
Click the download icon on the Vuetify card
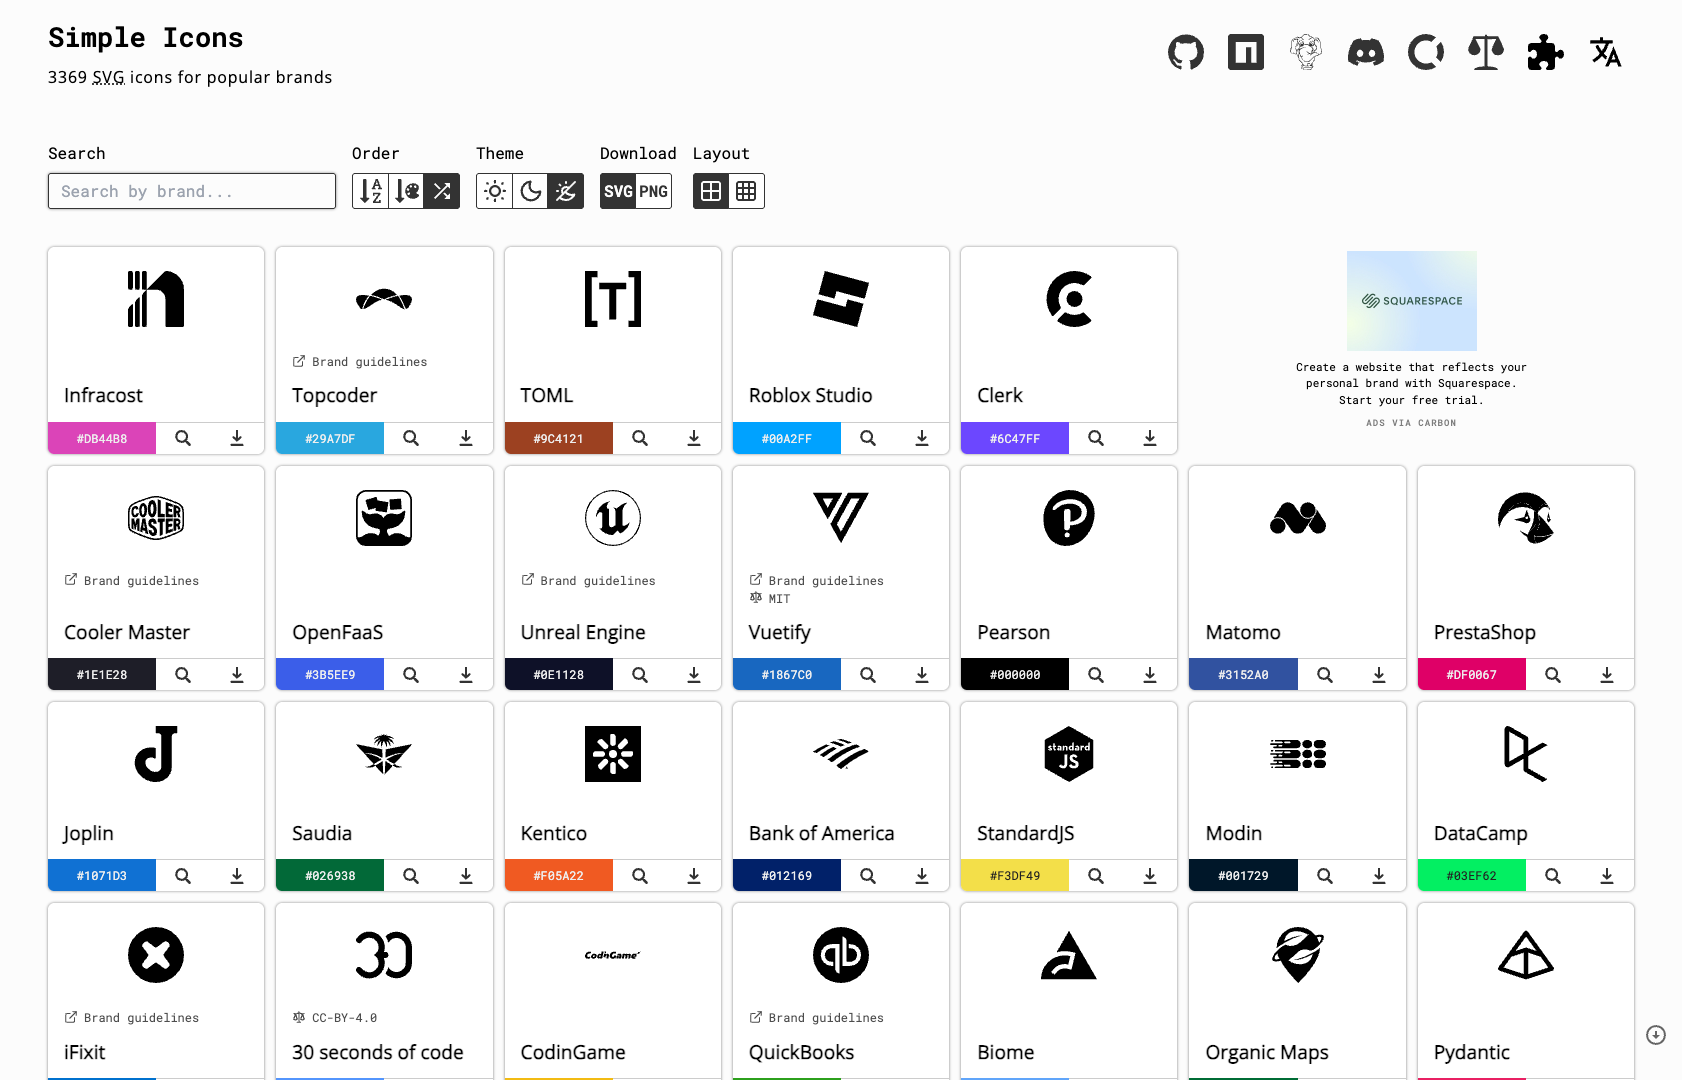pos(921,674)
